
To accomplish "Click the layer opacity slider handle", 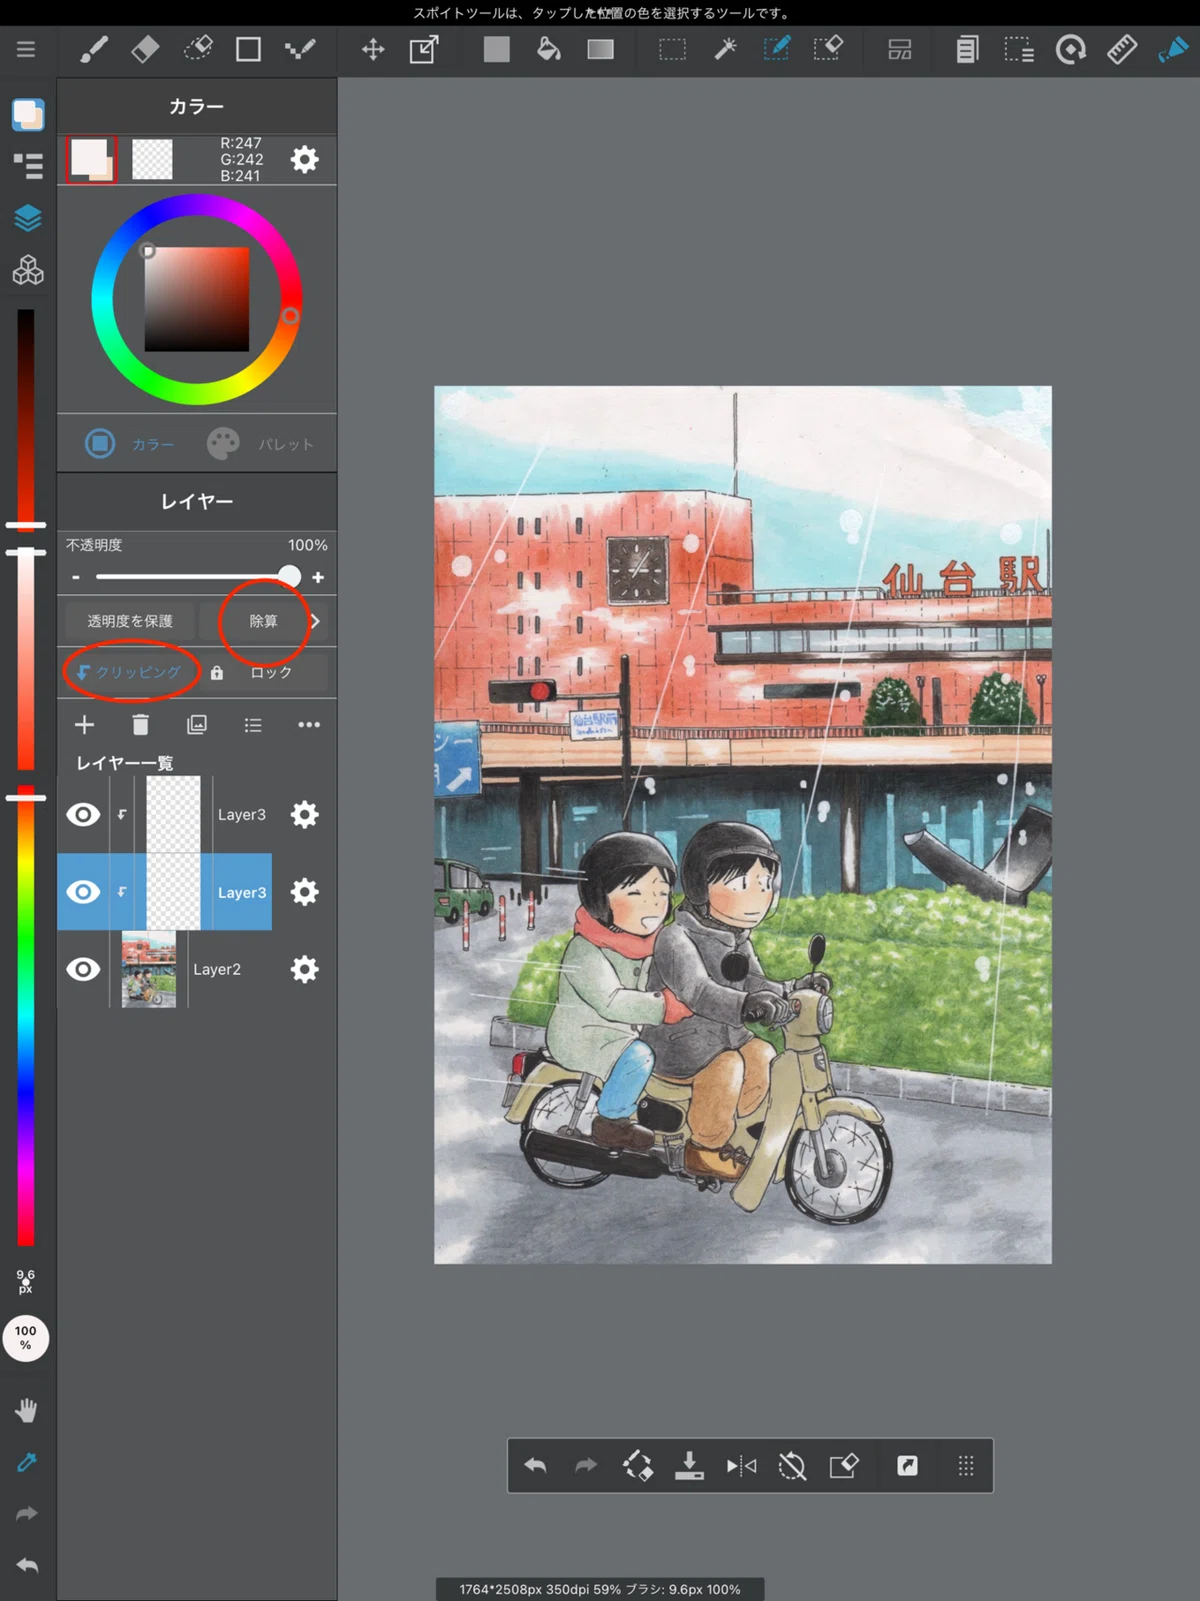I will pyautogui.click(x=289, y=576).
